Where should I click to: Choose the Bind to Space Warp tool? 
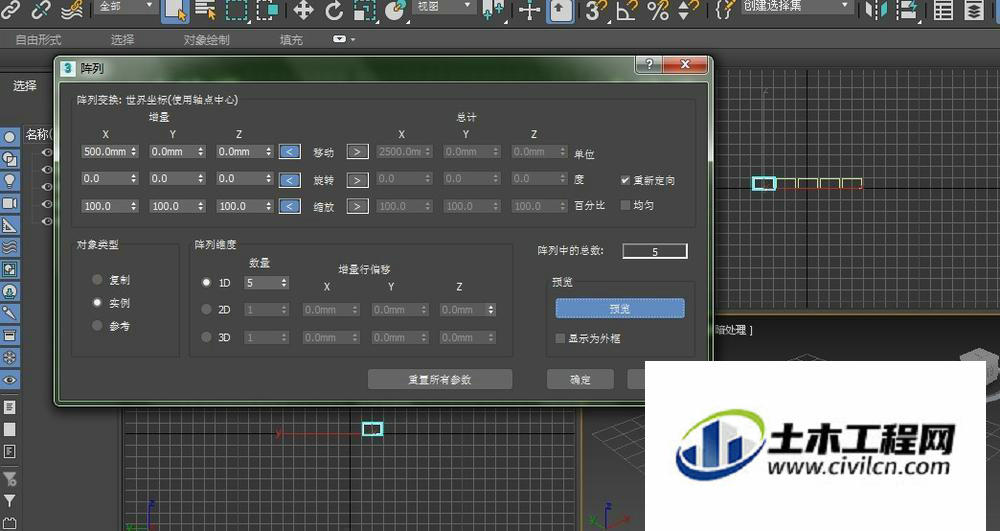point(72,9)
